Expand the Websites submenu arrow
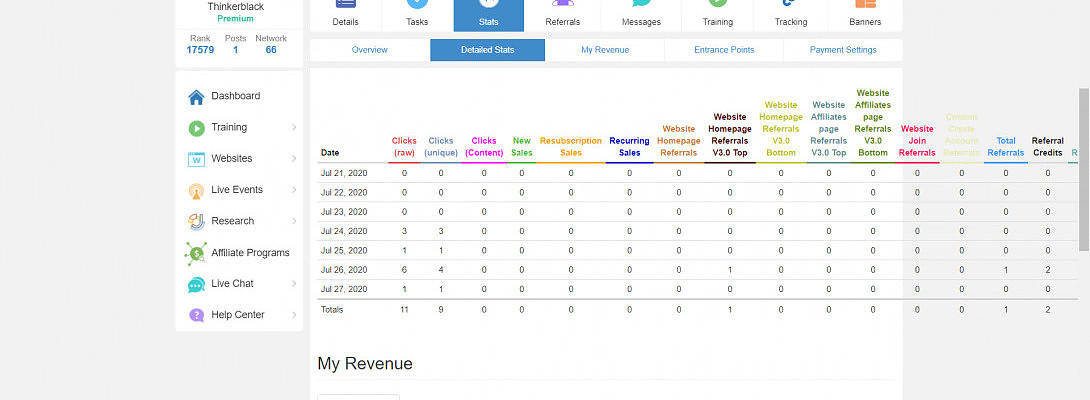1090x400 pixels. point(293,159)
